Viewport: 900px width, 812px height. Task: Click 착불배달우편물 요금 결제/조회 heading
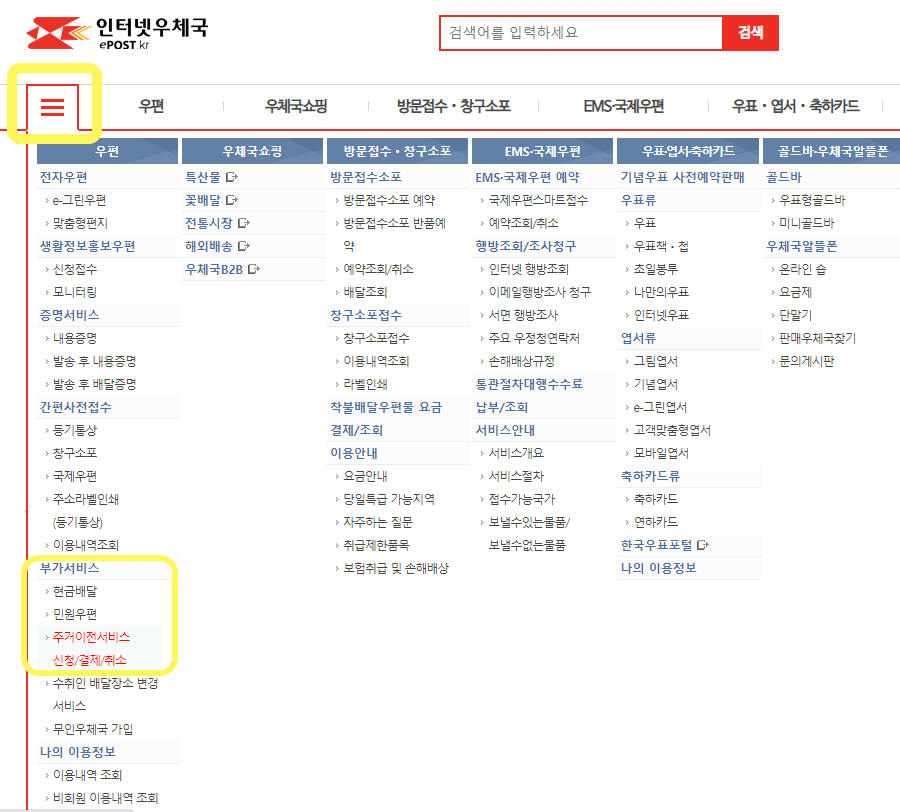386,418
